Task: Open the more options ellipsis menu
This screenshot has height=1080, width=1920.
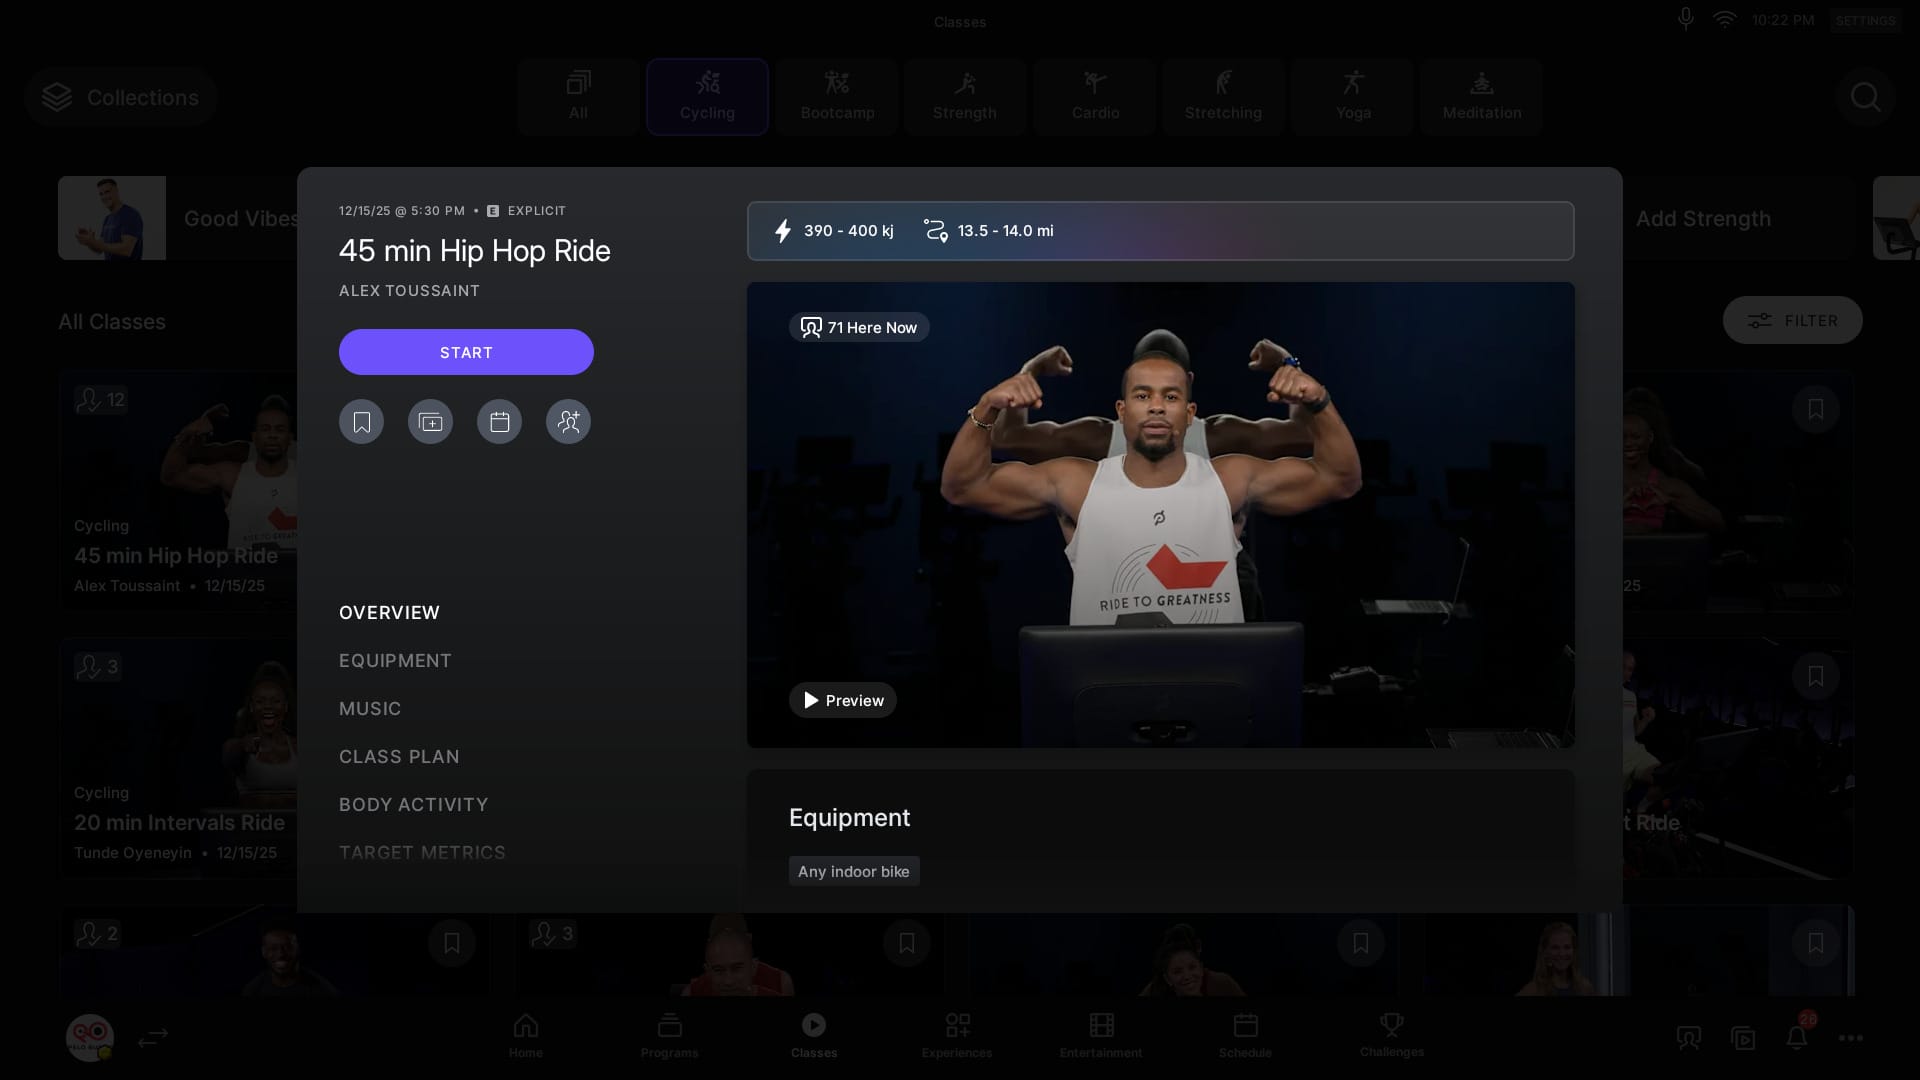Action: coord(1850,1038)
